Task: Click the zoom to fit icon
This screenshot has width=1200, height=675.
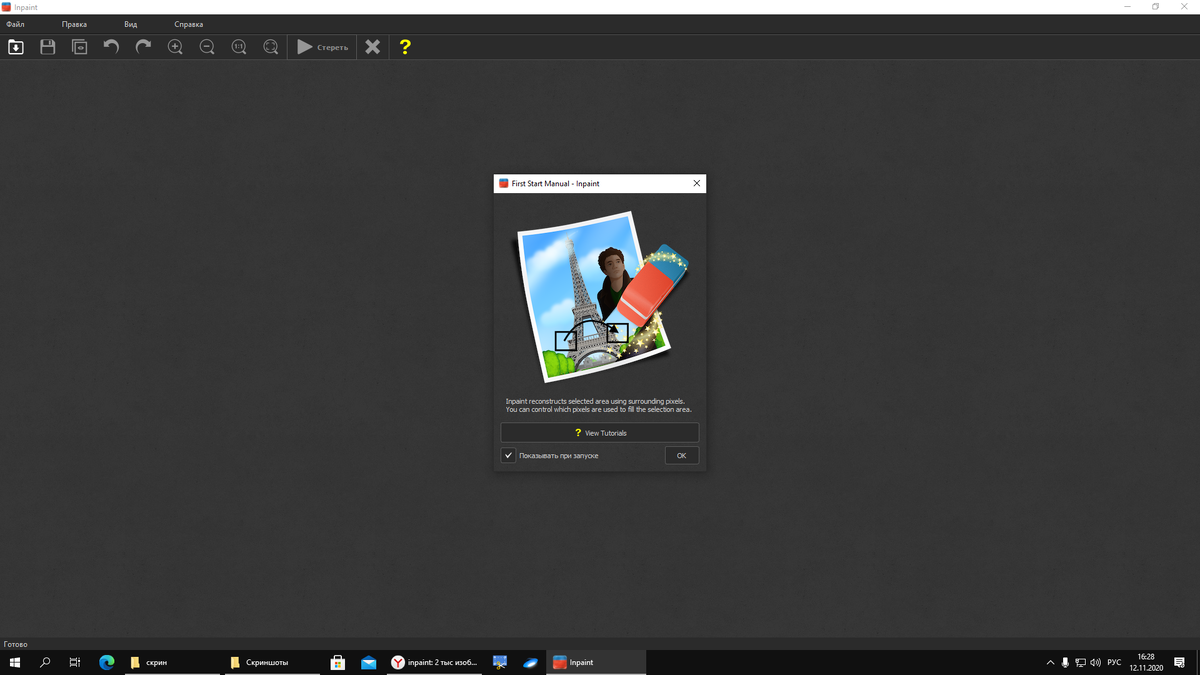Action: click(x=271, y=47)
